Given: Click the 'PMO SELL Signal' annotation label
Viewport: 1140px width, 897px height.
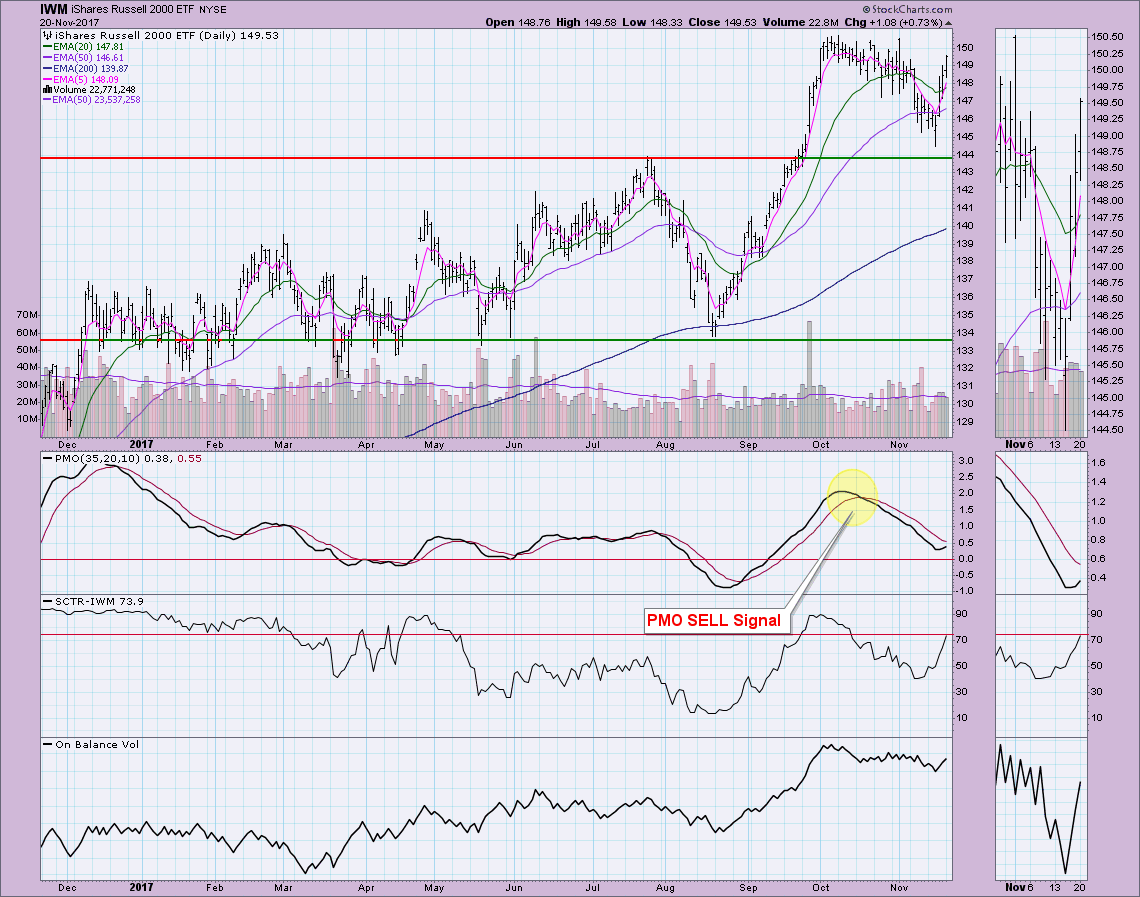Looking at the screenshot, I should [x=714, y=621].
